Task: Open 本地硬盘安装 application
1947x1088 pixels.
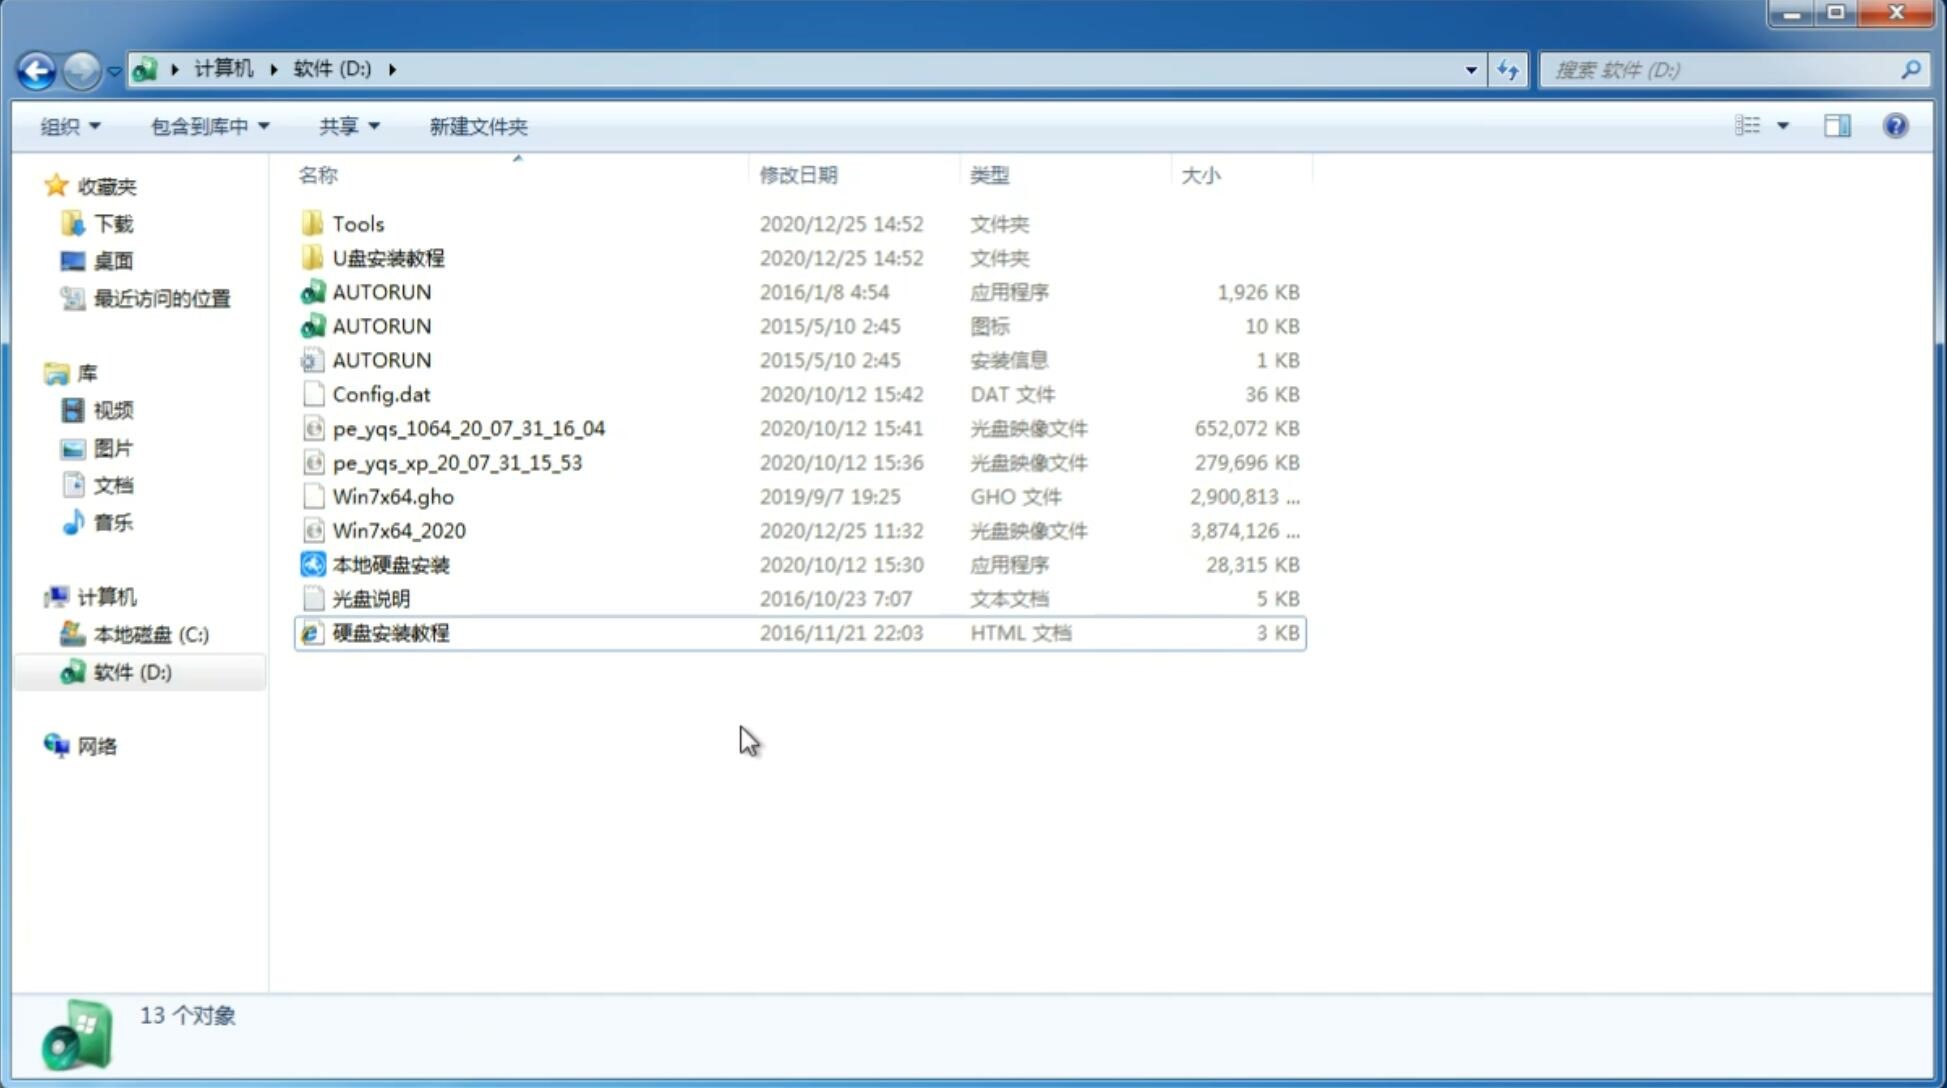Action: [390, 564]
